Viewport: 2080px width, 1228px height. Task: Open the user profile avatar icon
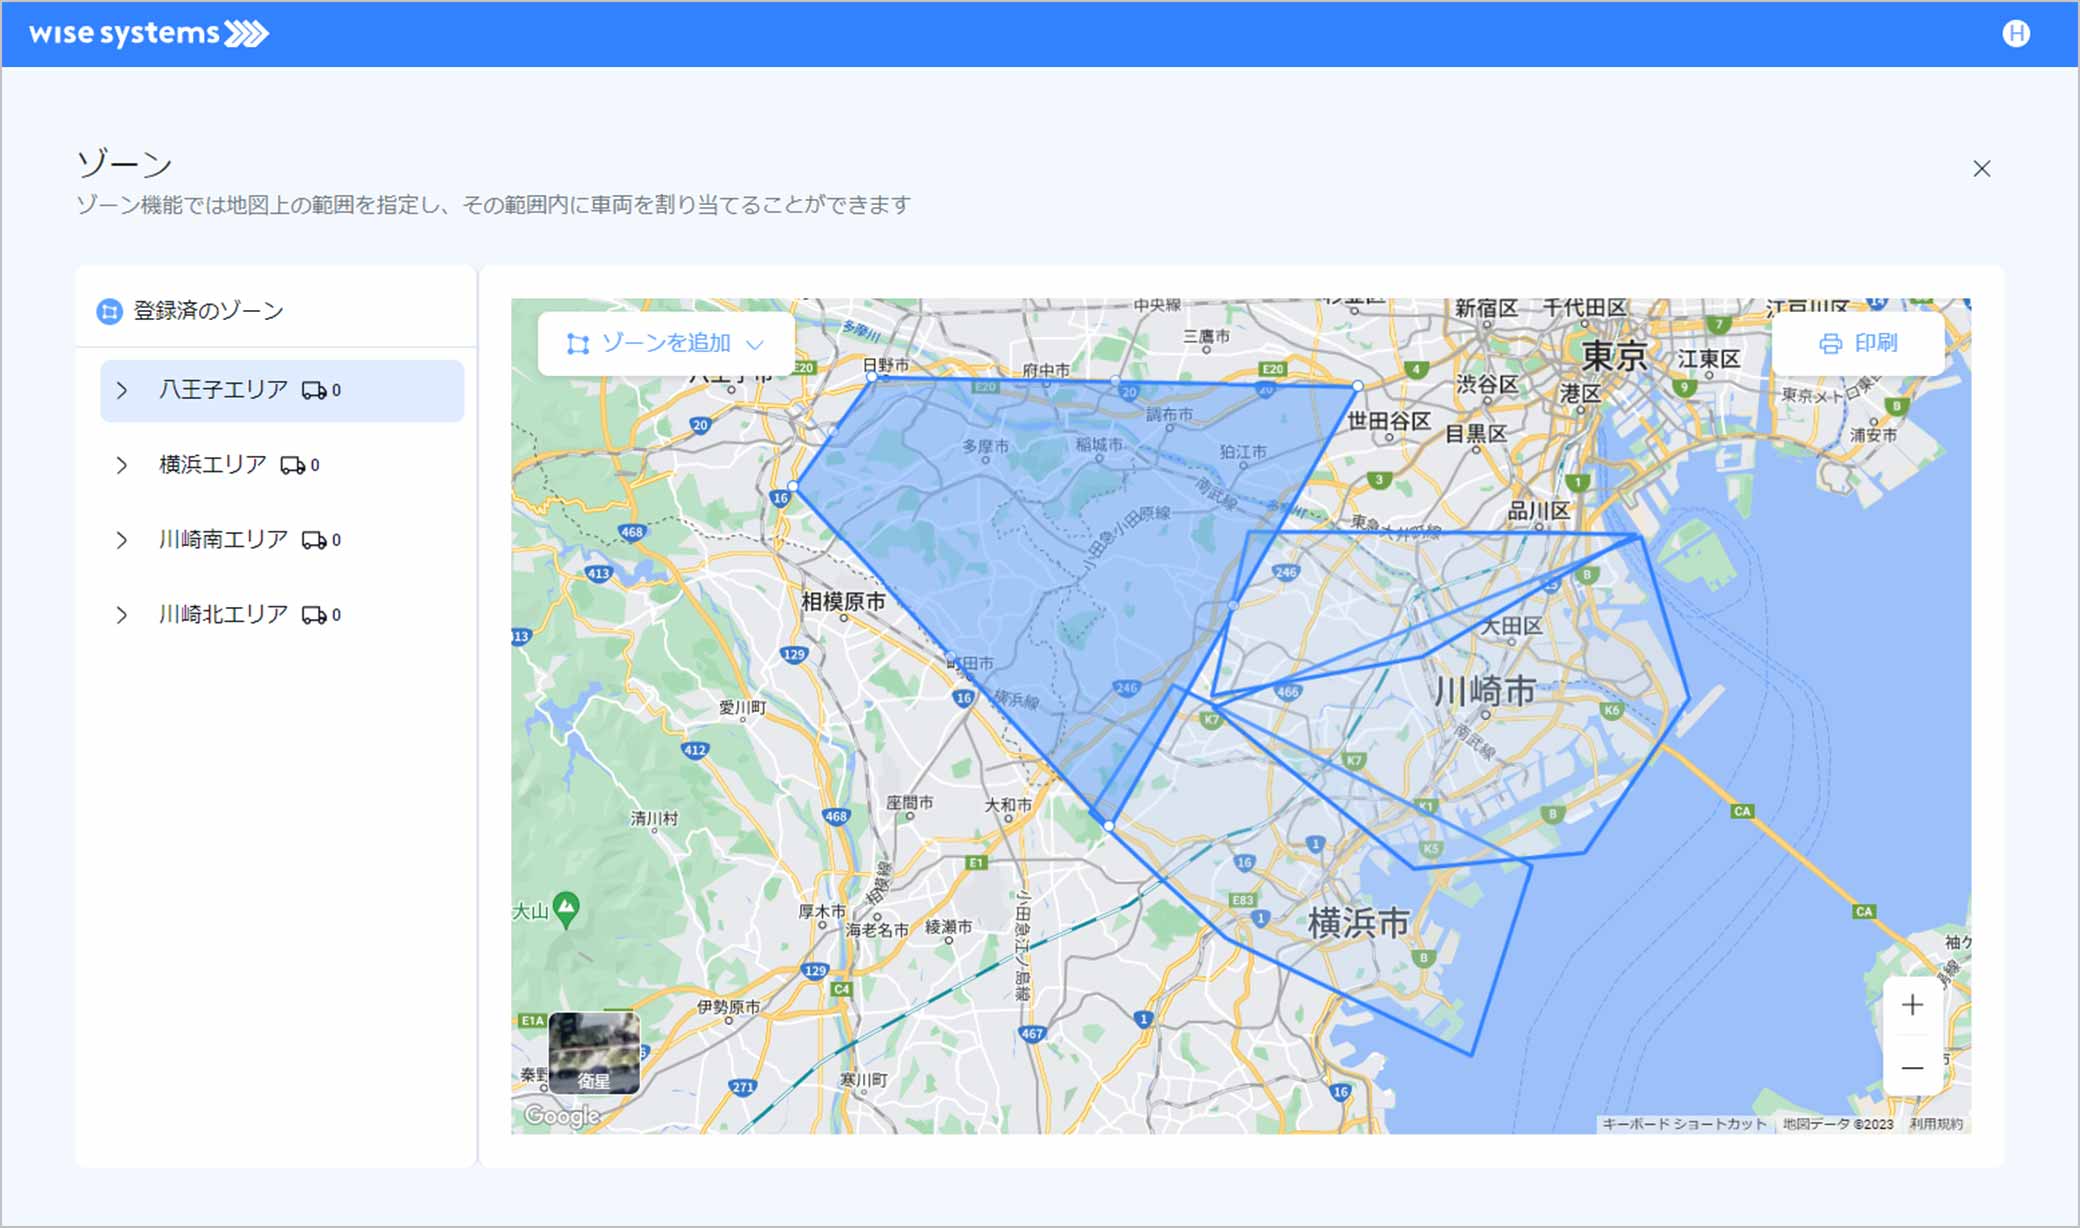click(2016, 34)
